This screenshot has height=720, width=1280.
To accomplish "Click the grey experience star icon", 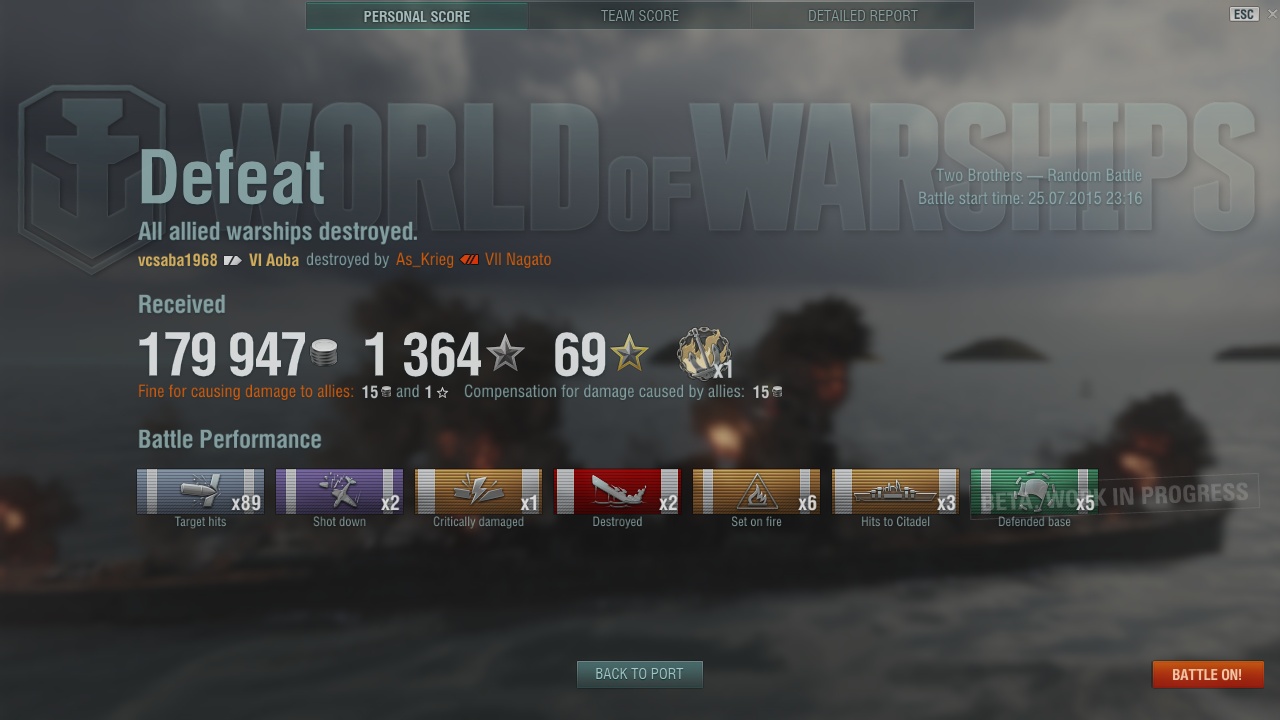I will click(505, 354).
